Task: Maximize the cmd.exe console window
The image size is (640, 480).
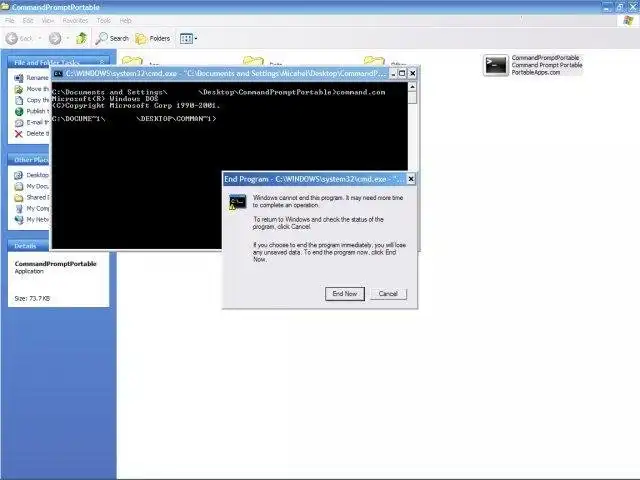Action: tap(402, 73)
